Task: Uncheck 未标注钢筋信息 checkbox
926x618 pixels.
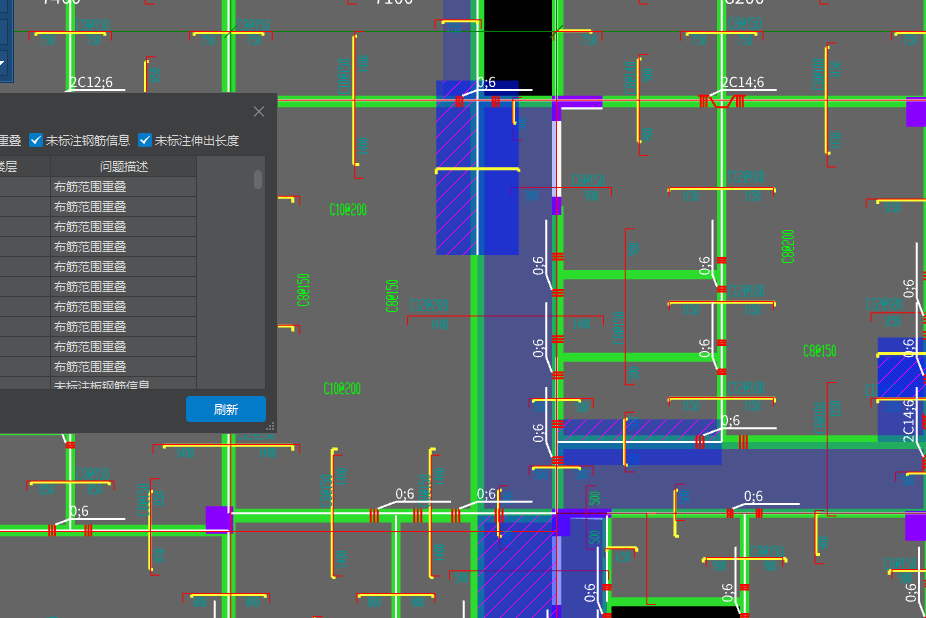Action: point(36,140)
